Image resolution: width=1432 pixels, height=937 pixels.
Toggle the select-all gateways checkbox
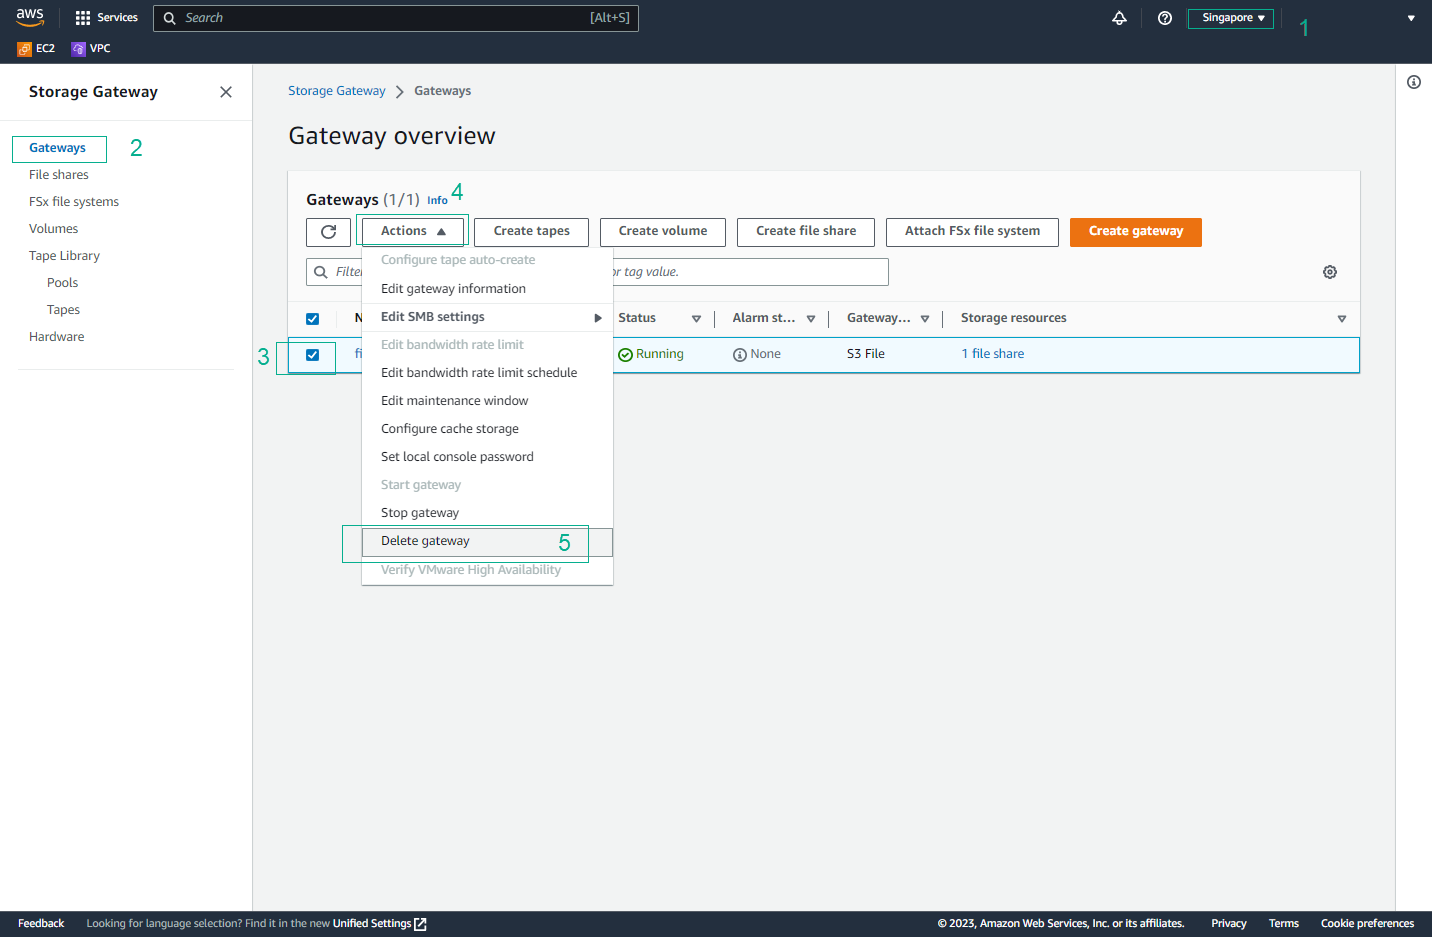[x=312, y=319]
